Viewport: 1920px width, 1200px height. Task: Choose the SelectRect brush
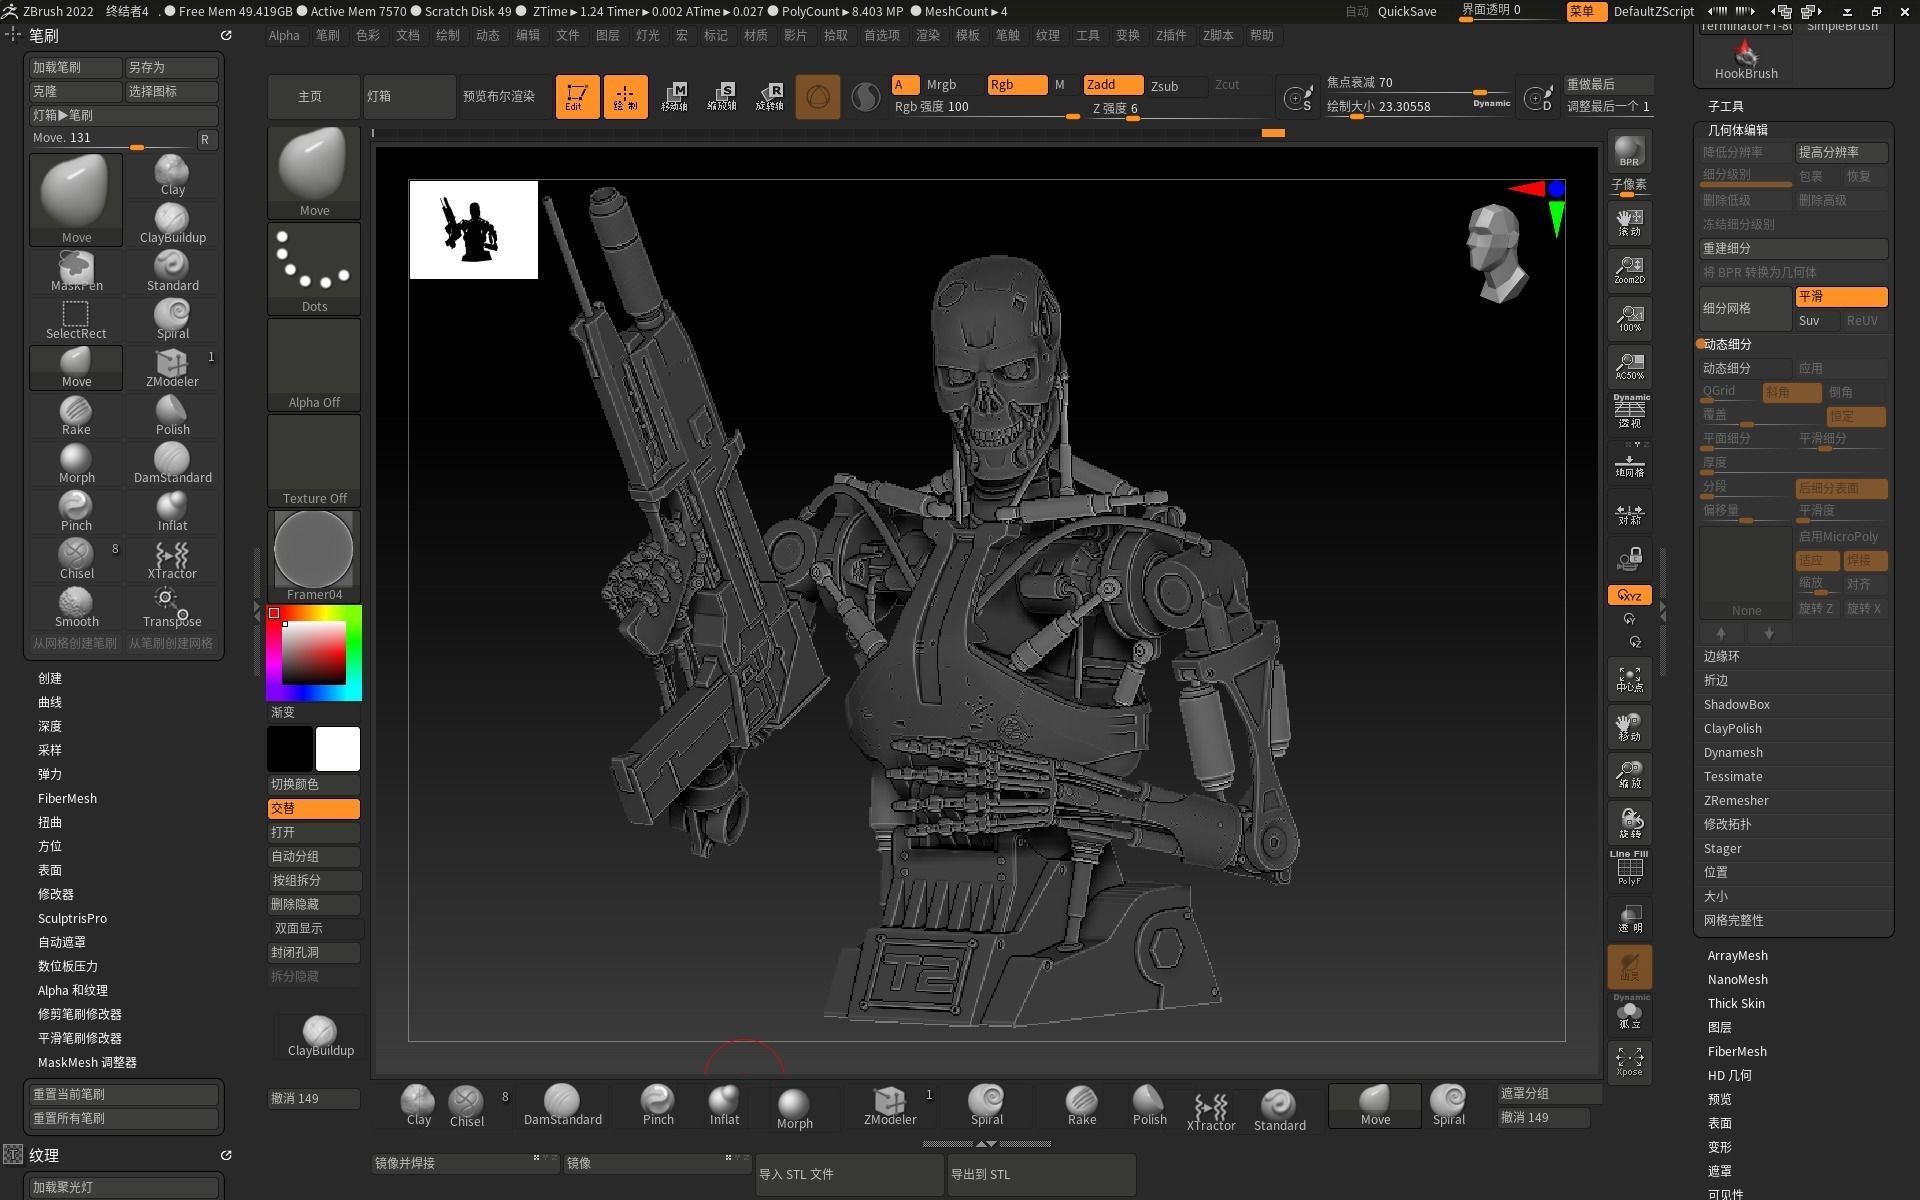pos(76,320)
